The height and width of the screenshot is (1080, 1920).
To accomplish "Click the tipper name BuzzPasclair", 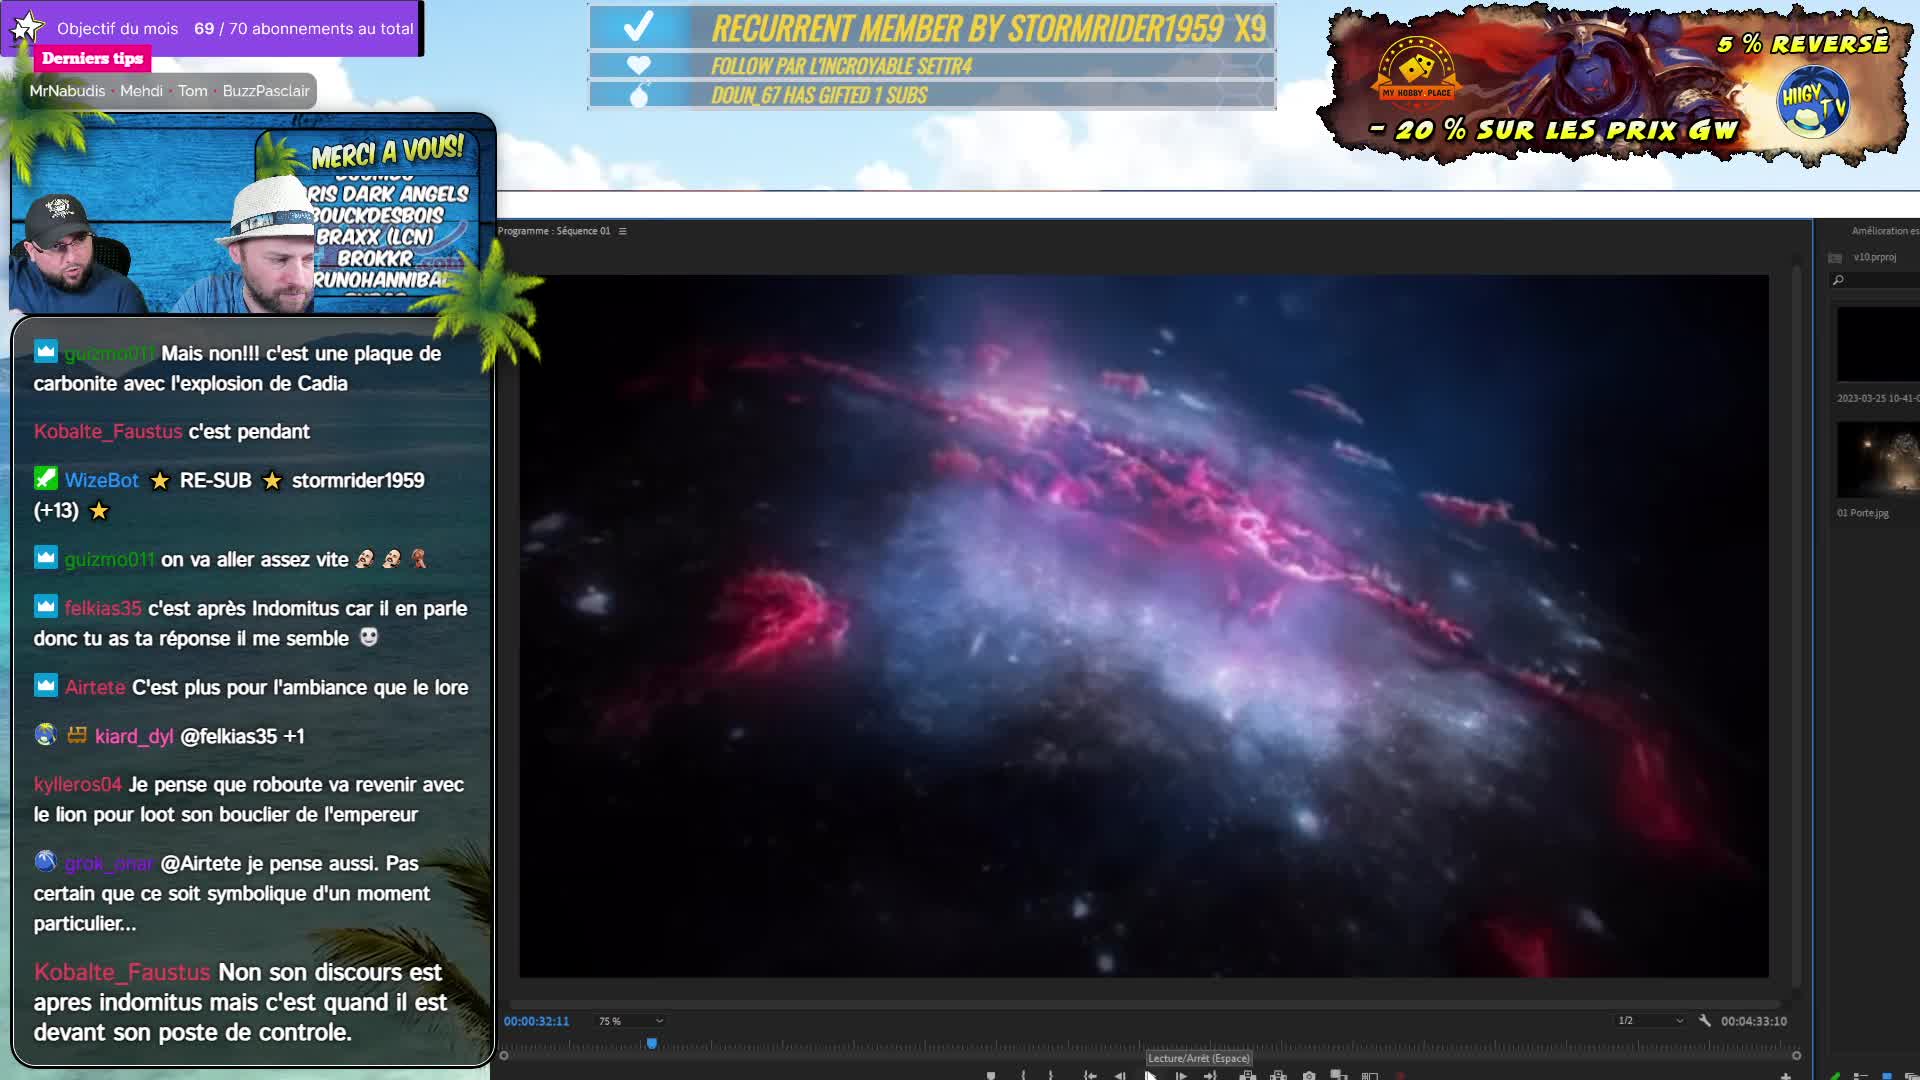I will pyautogui.click(x=266, y=91).
